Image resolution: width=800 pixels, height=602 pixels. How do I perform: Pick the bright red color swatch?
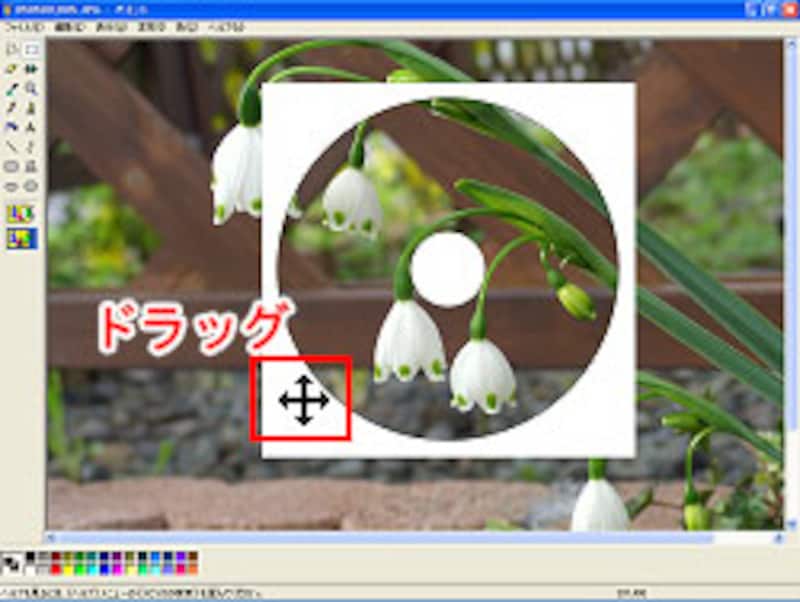pos(56,570)
